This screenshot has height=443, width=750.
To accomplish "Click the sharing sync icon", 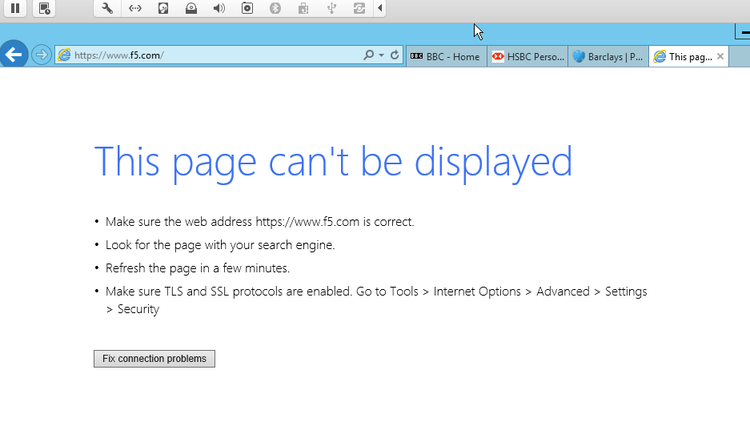I will (359, 8).
